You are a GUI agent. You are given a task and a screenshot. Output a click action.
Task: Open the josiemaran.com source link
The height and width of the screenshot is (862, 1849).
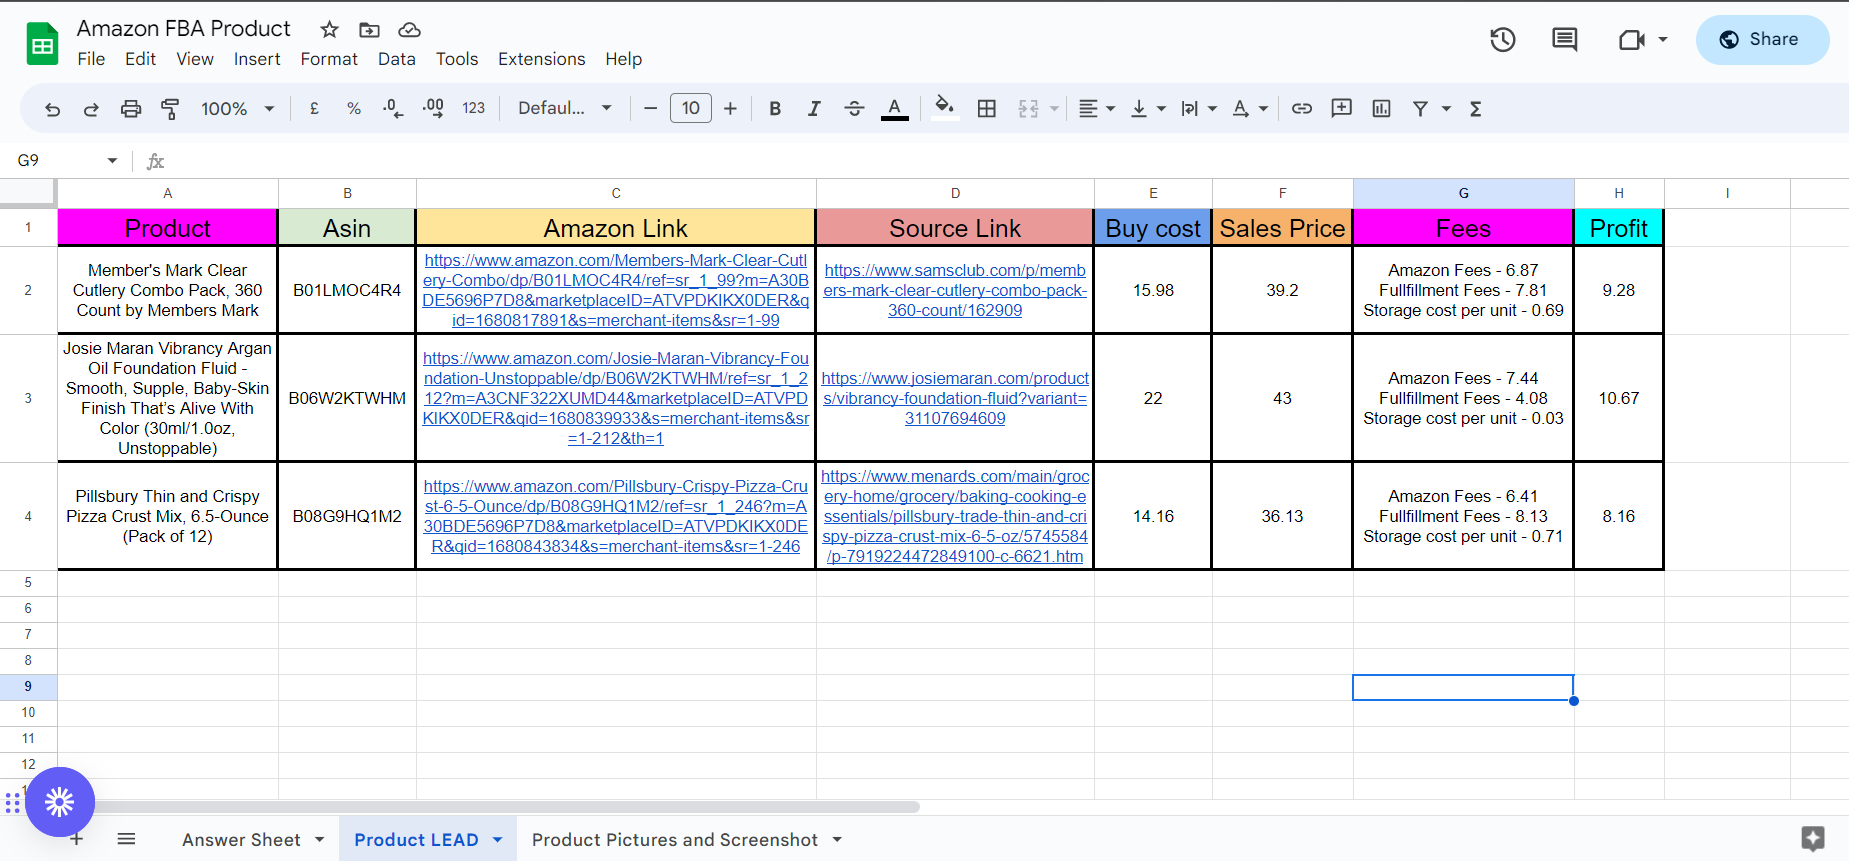pyautogui.click(x=955, y=399)
